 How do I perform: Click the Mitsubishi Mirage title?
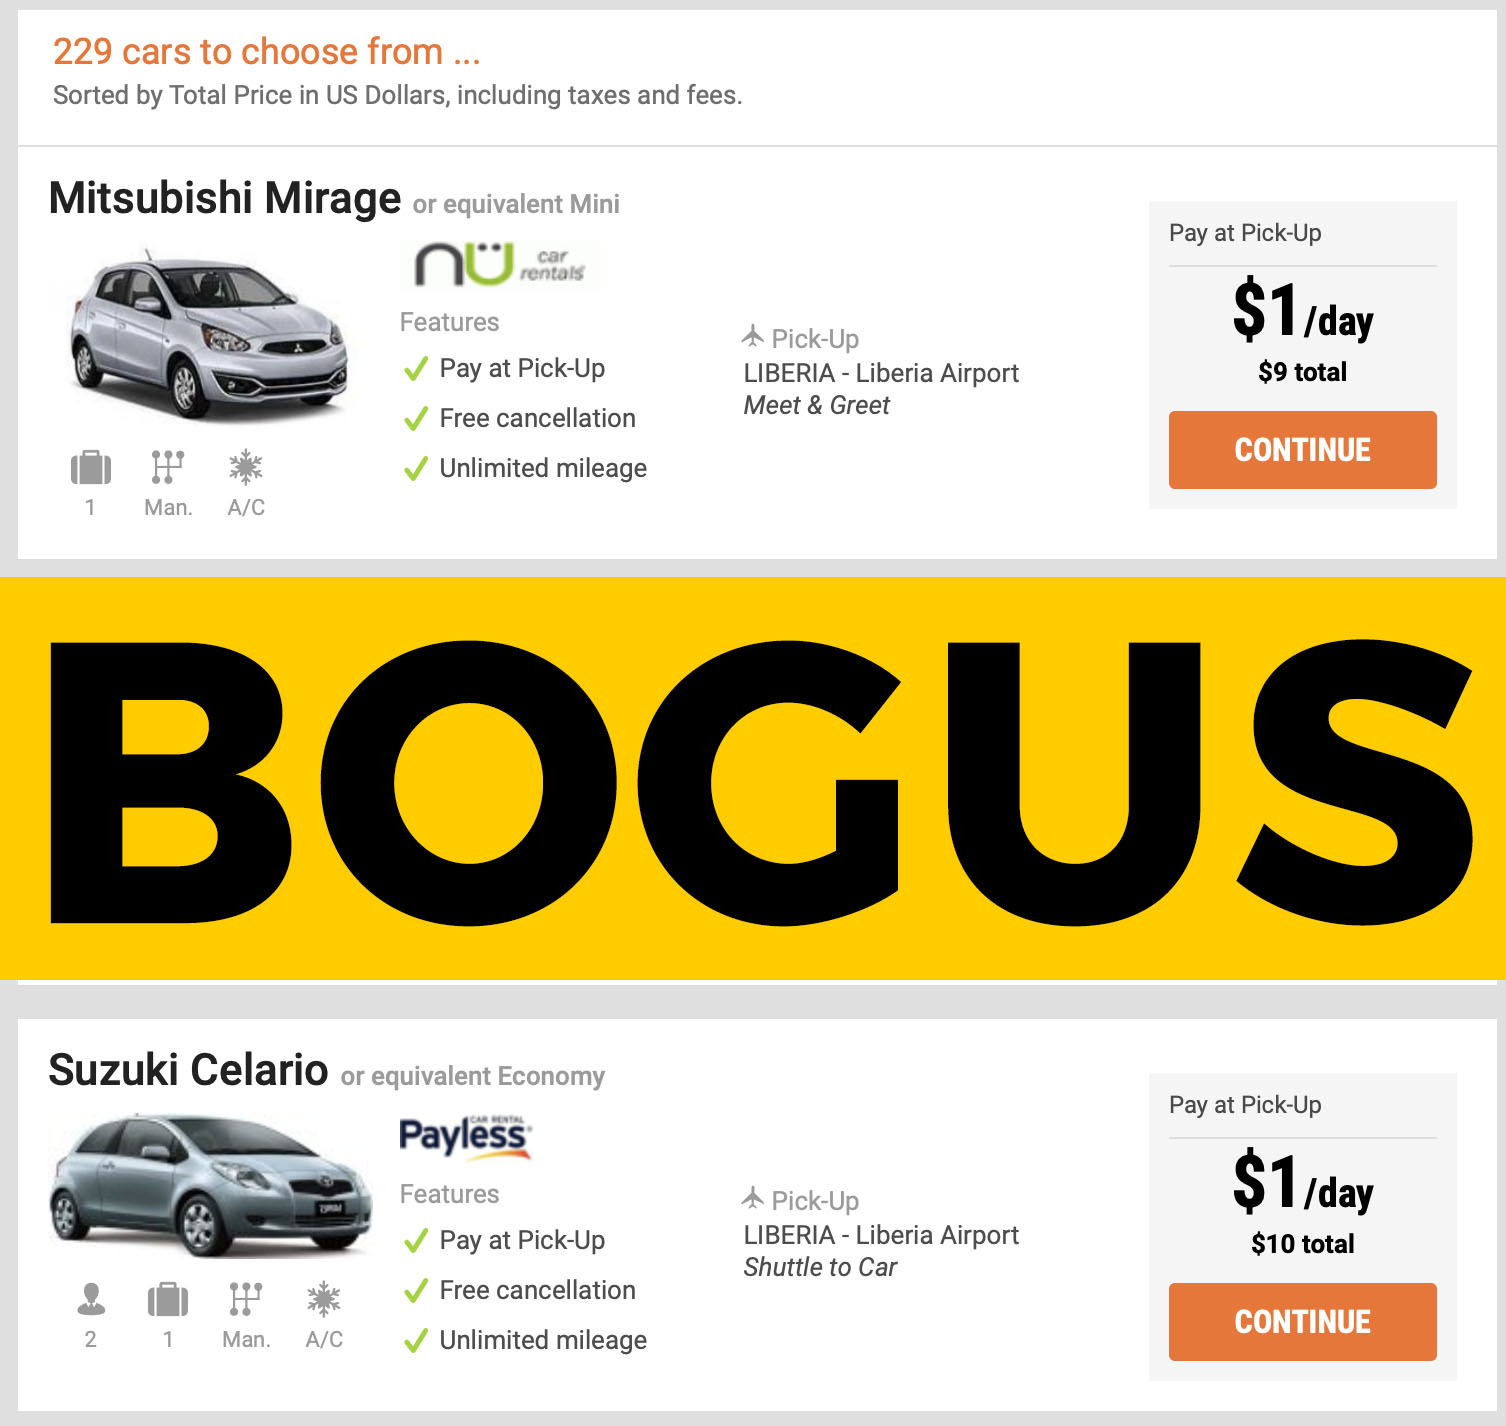(225, 198)
